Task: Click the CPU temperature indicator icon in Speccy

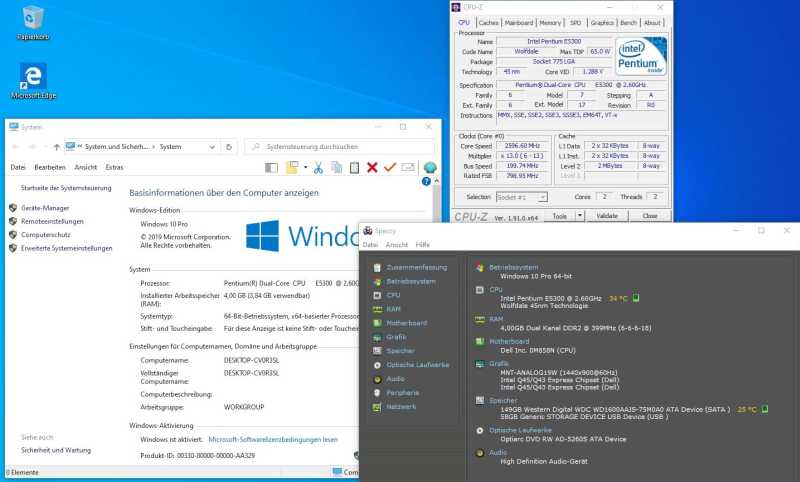Action: 636,298
